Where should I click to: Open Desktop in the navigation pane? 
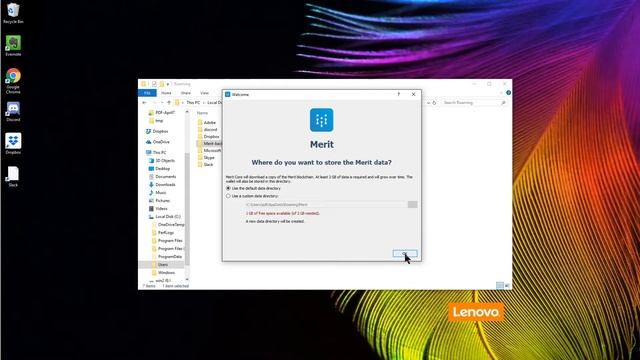(x=160, y=169)
